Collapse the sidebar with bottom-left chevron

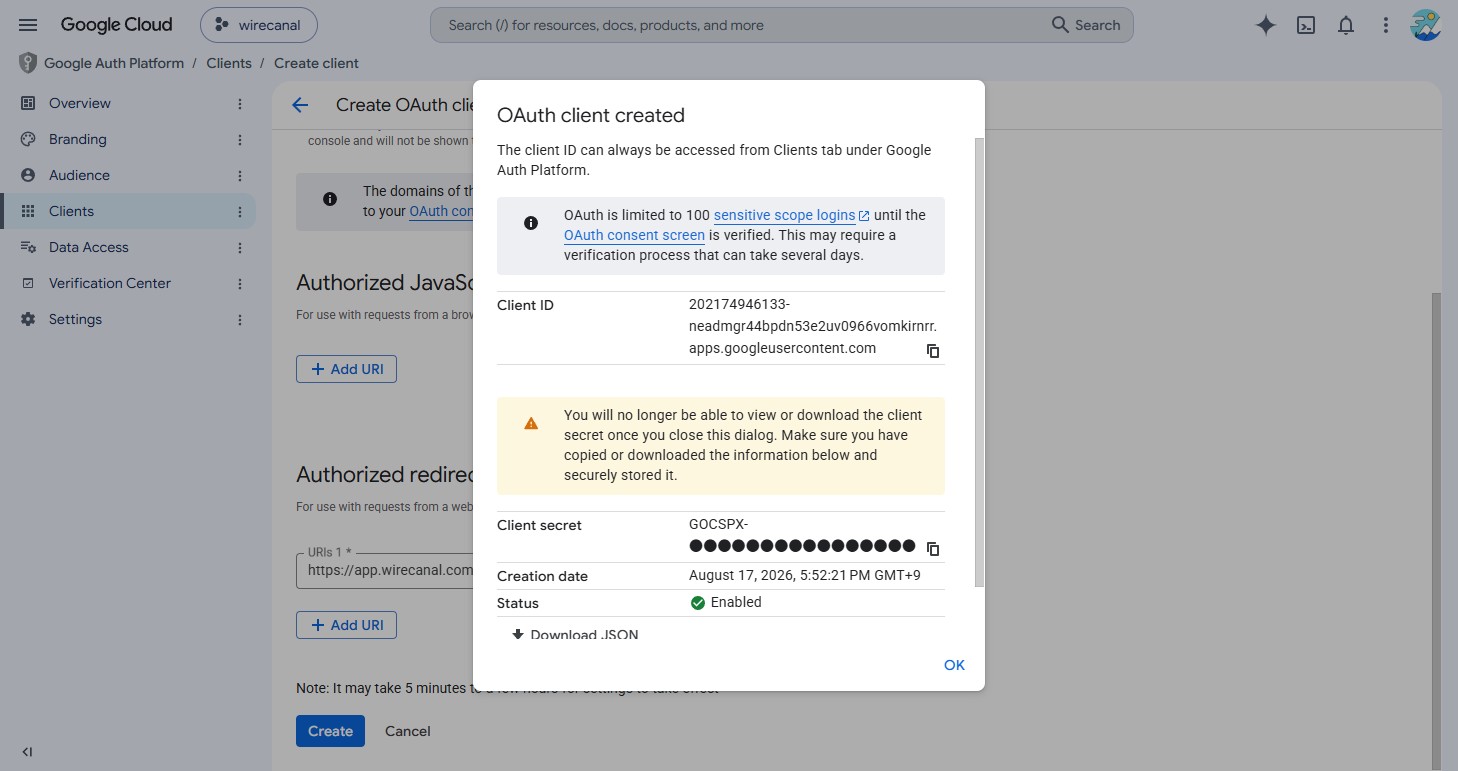[27, 752]
